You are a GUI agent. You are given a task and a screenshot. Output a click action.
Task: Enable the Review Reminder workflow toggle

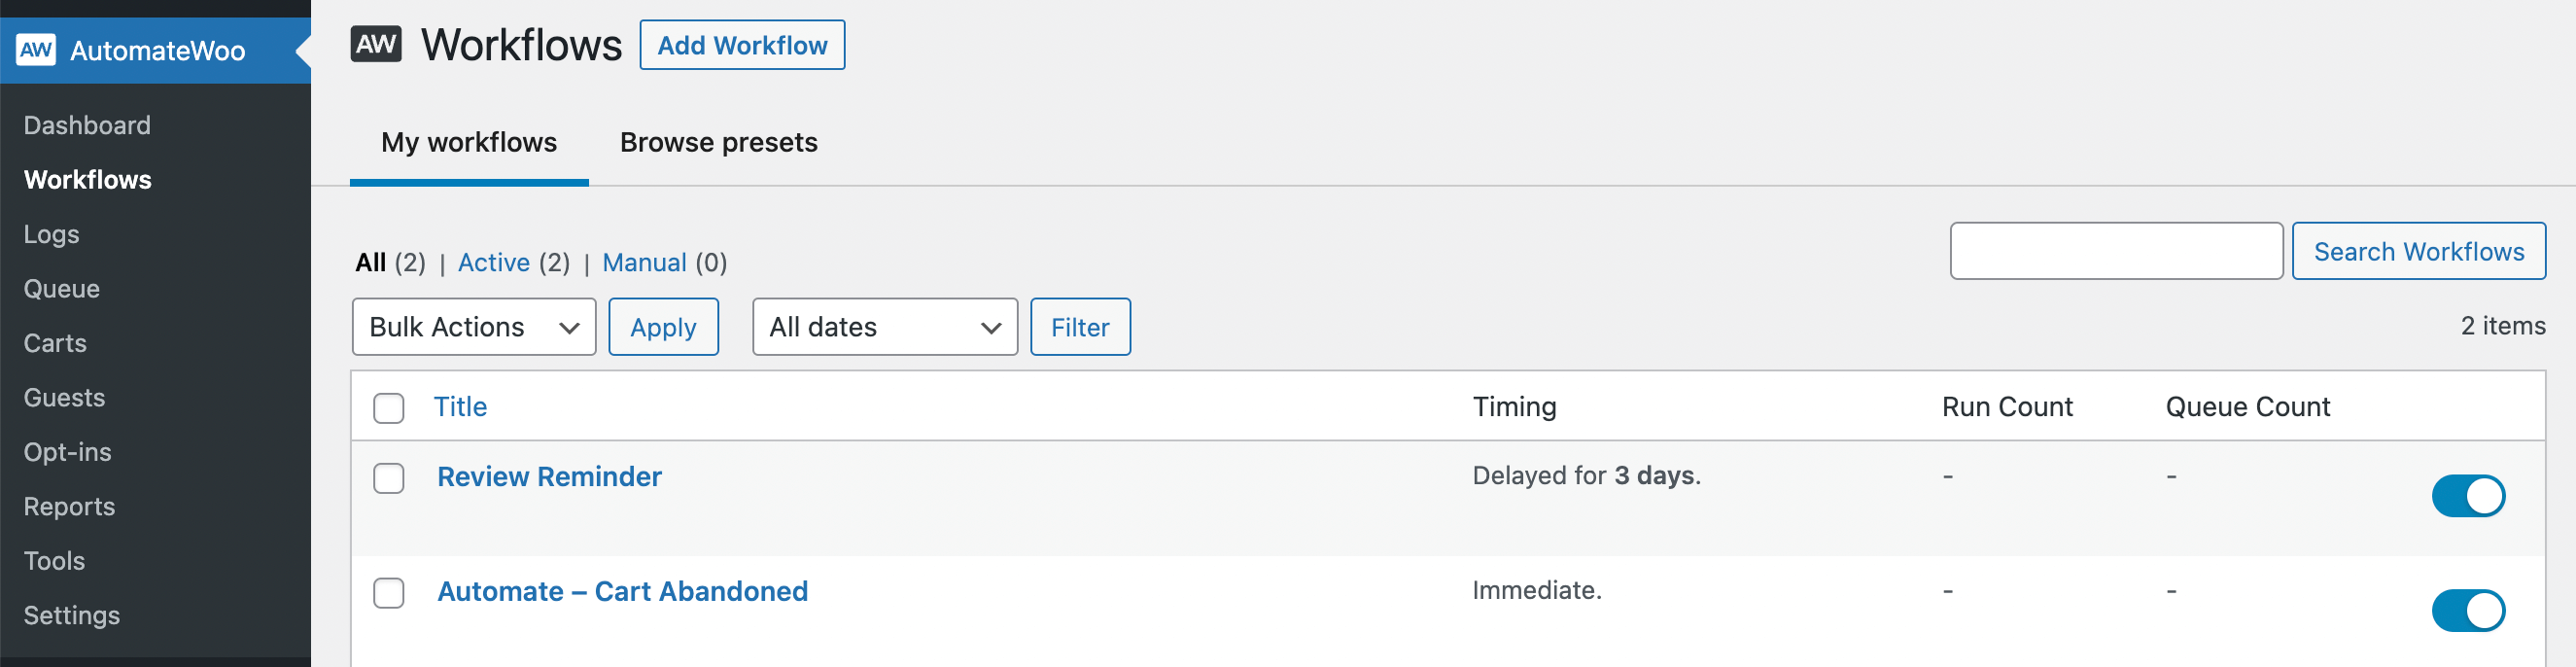pos(2467,495)
